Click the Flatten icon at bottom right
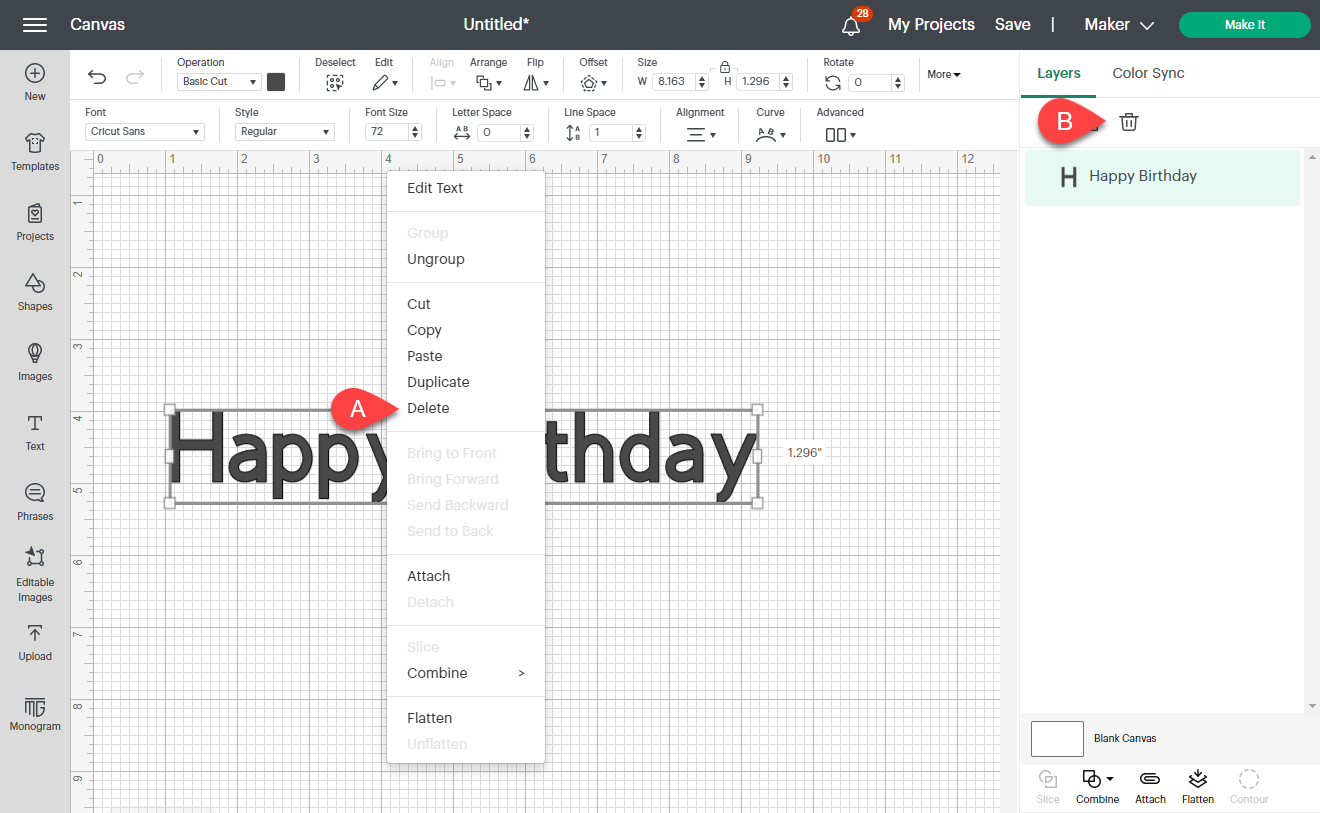1320x813 pixels. [x=1197, y=786]
